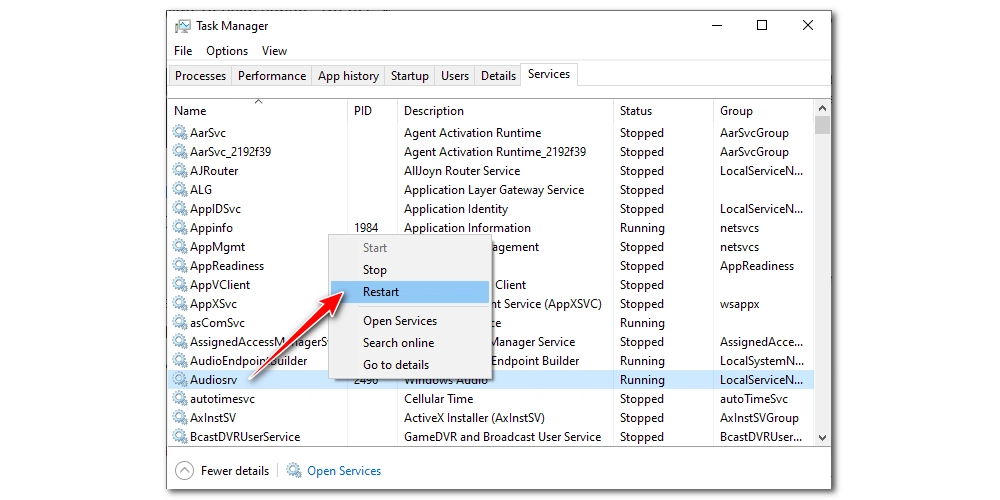
Task: Click the gear icon beside autotimesvc
Action: 180,399
